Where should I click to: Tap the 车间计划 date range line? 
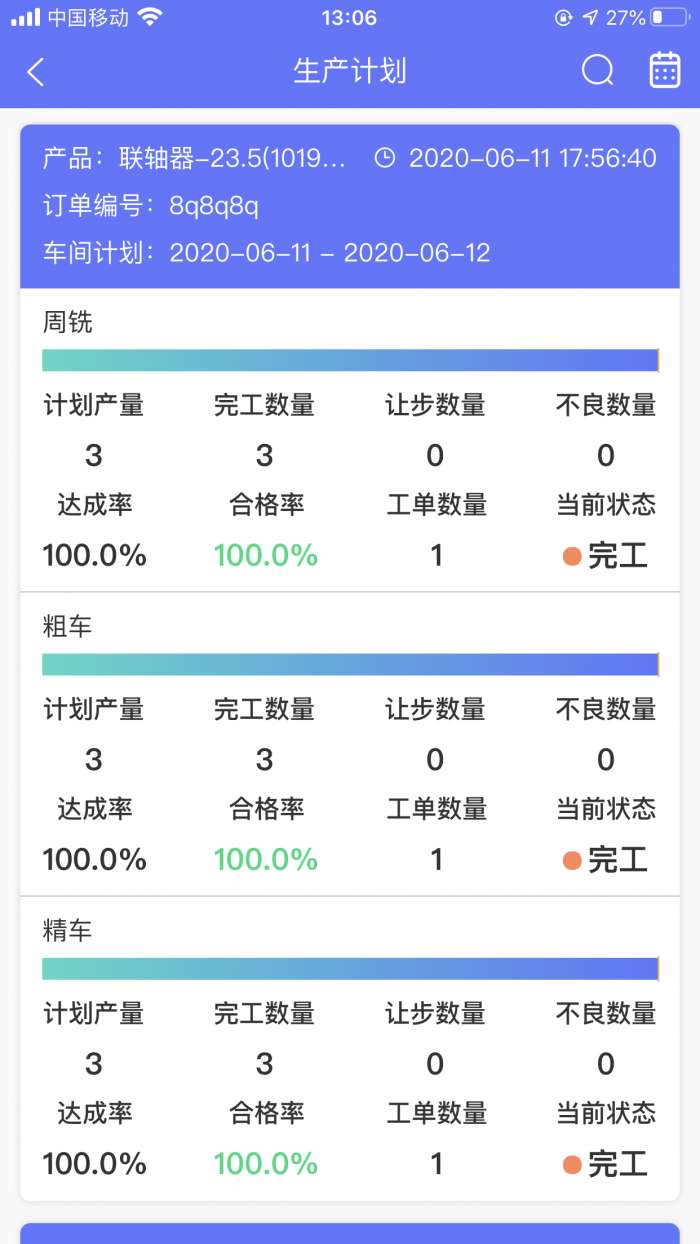[x=267, y=253]
